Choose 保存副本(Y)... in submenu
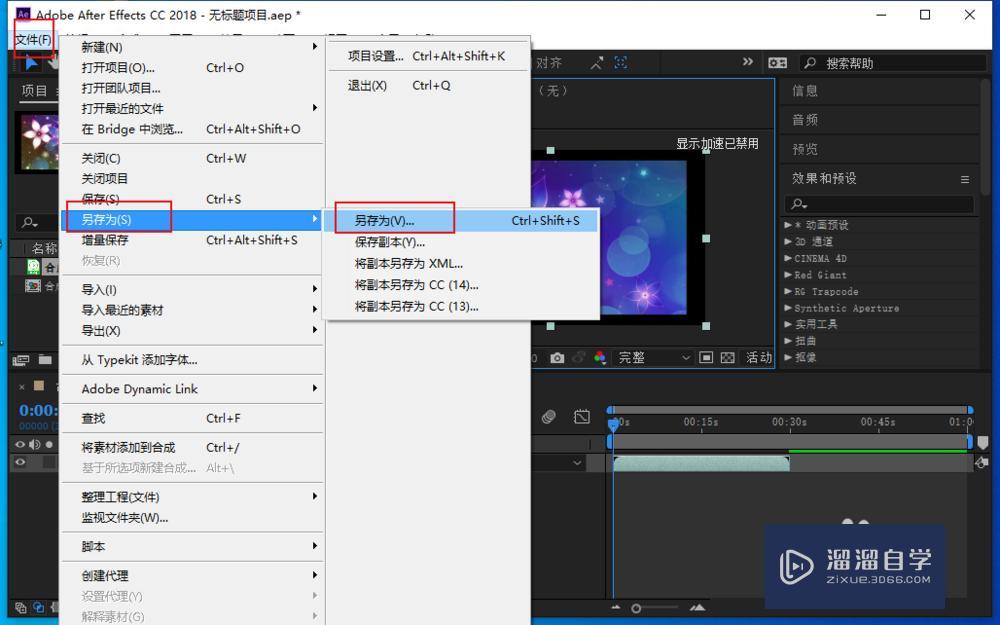The width and height of the screenshot is (1000, 625). pos(461,242)
